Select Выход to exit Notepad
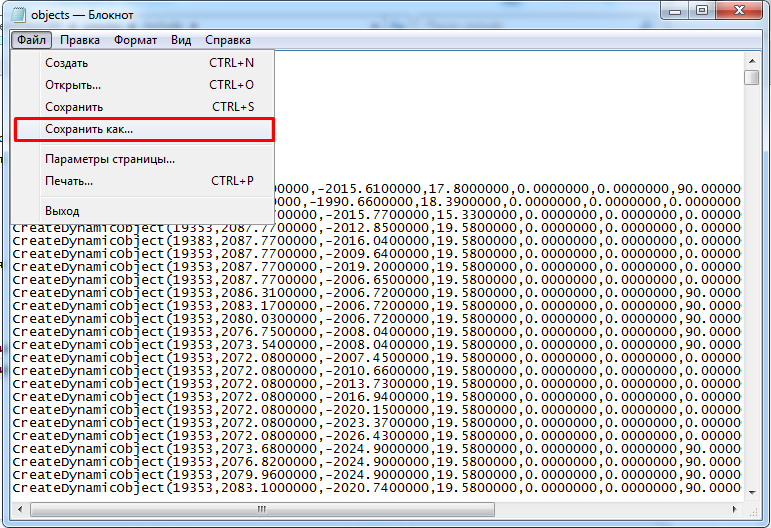 pyautogui.click(x=144, y=211)
